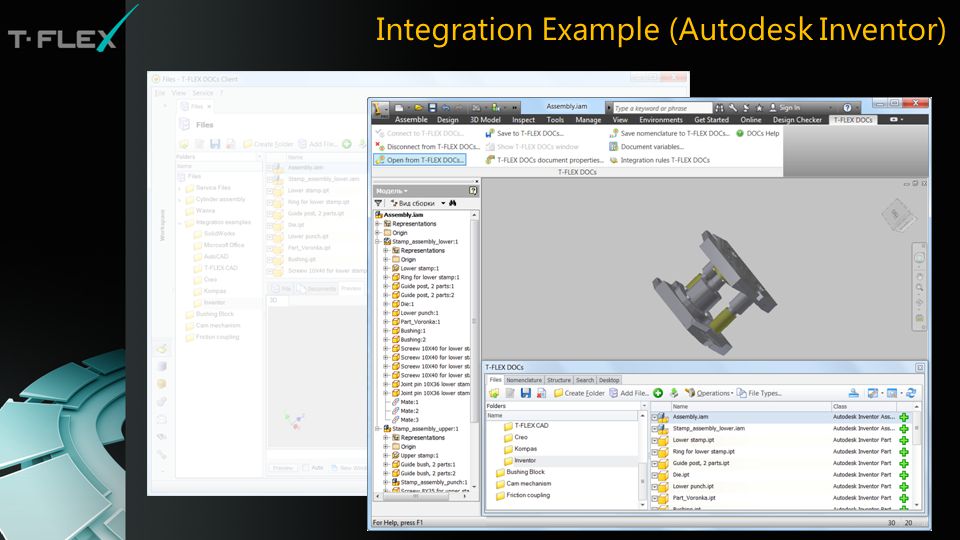
Task: Select Mate:2 constraint in model tree
Action: point(405,411)
